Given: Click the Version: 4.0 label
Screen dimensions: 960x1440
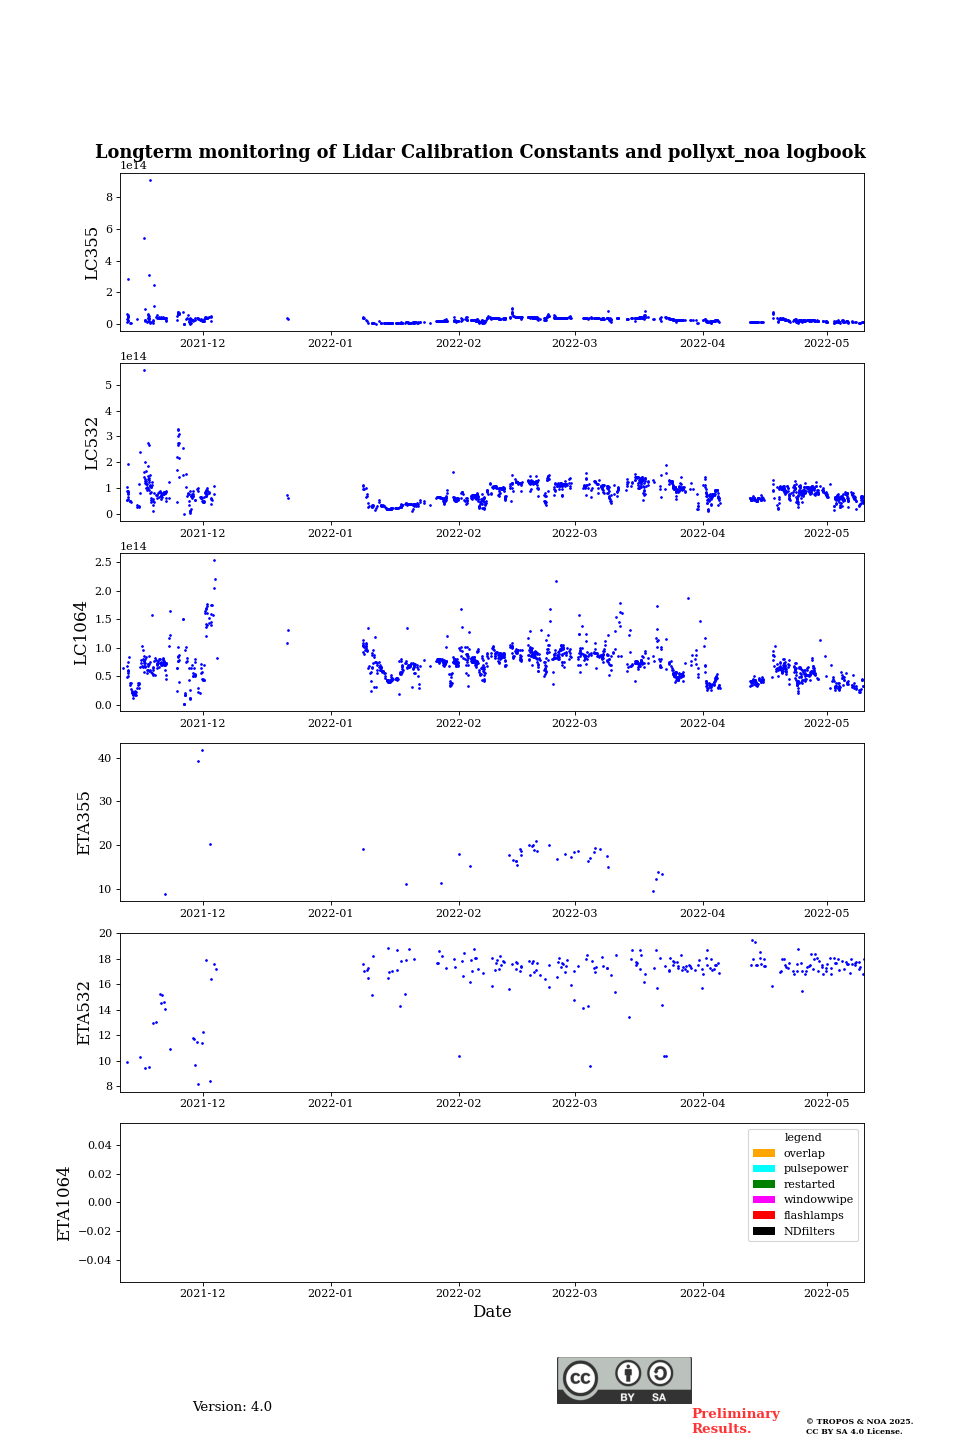Looking at the screenshot, I should coord(232,1407).
